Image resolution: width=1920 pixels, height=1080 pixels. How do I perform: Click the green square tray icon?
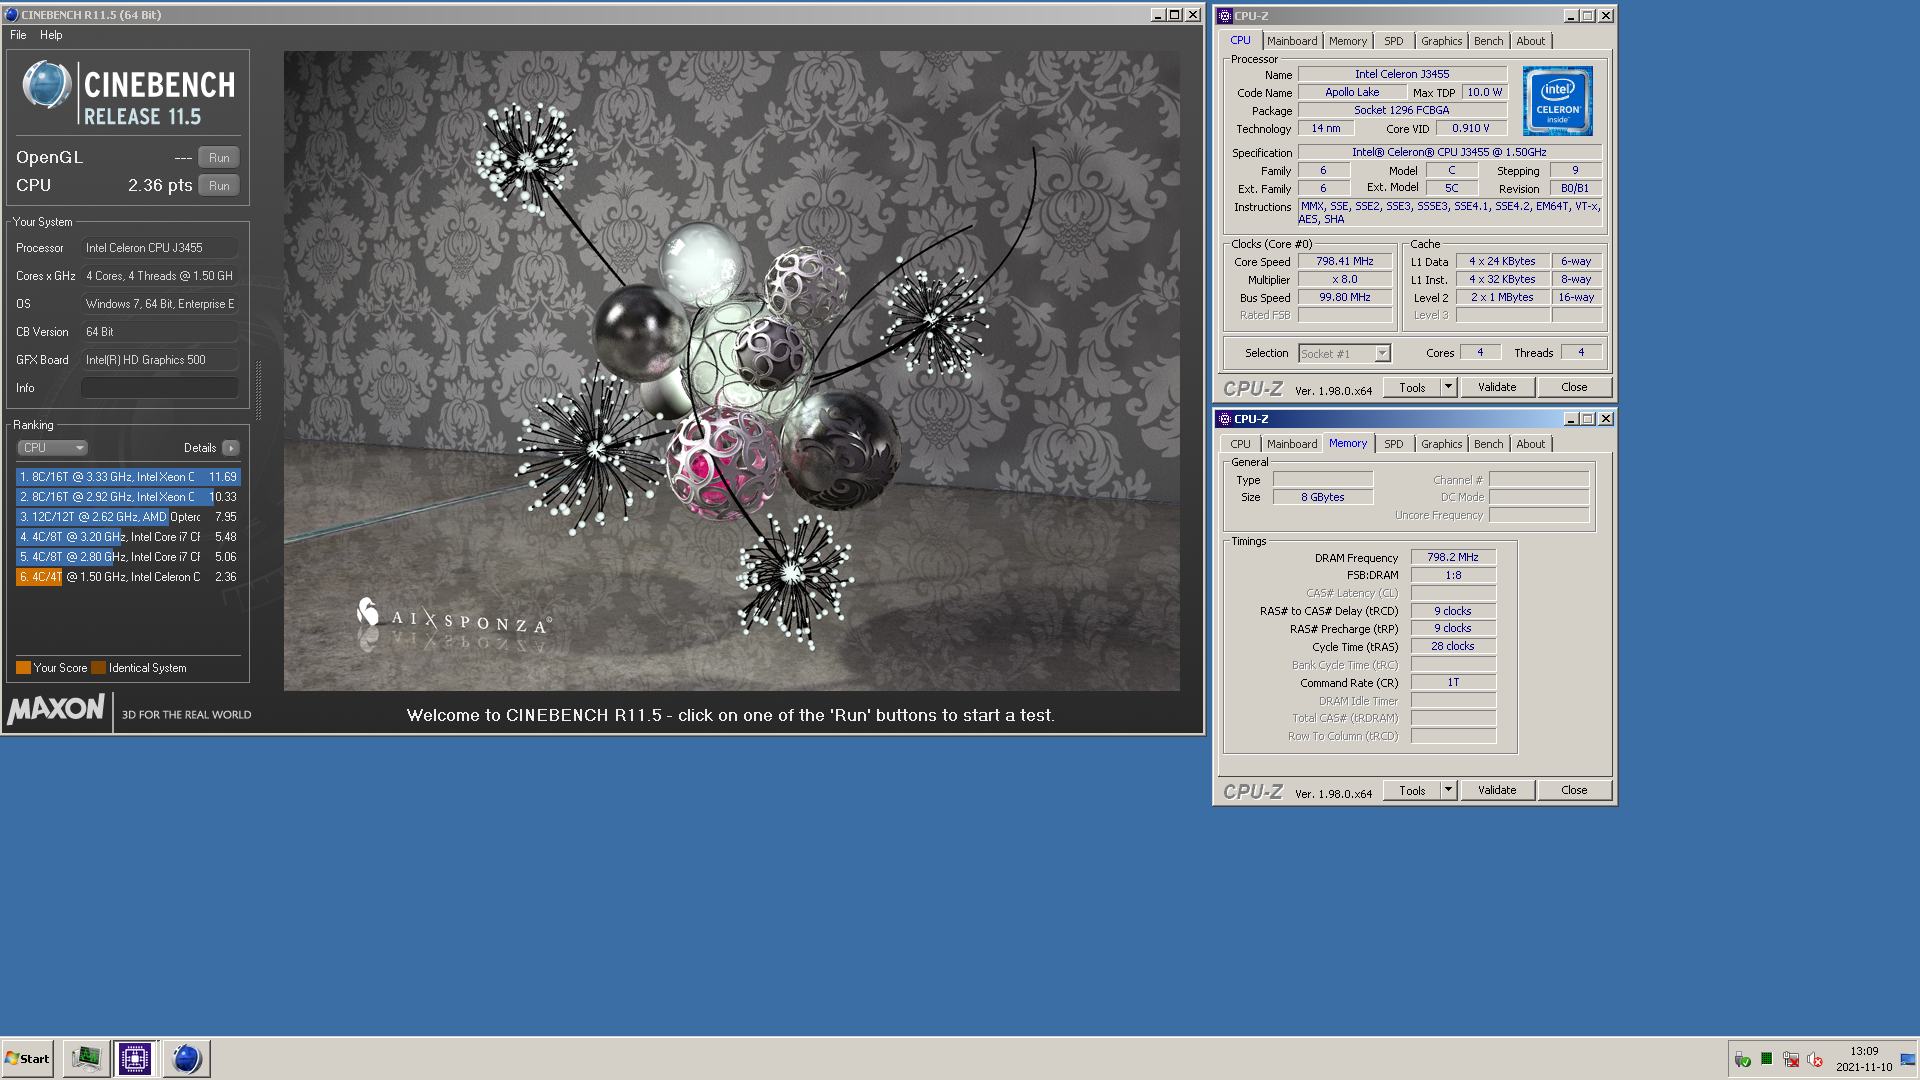[x=1767, y=1059]
